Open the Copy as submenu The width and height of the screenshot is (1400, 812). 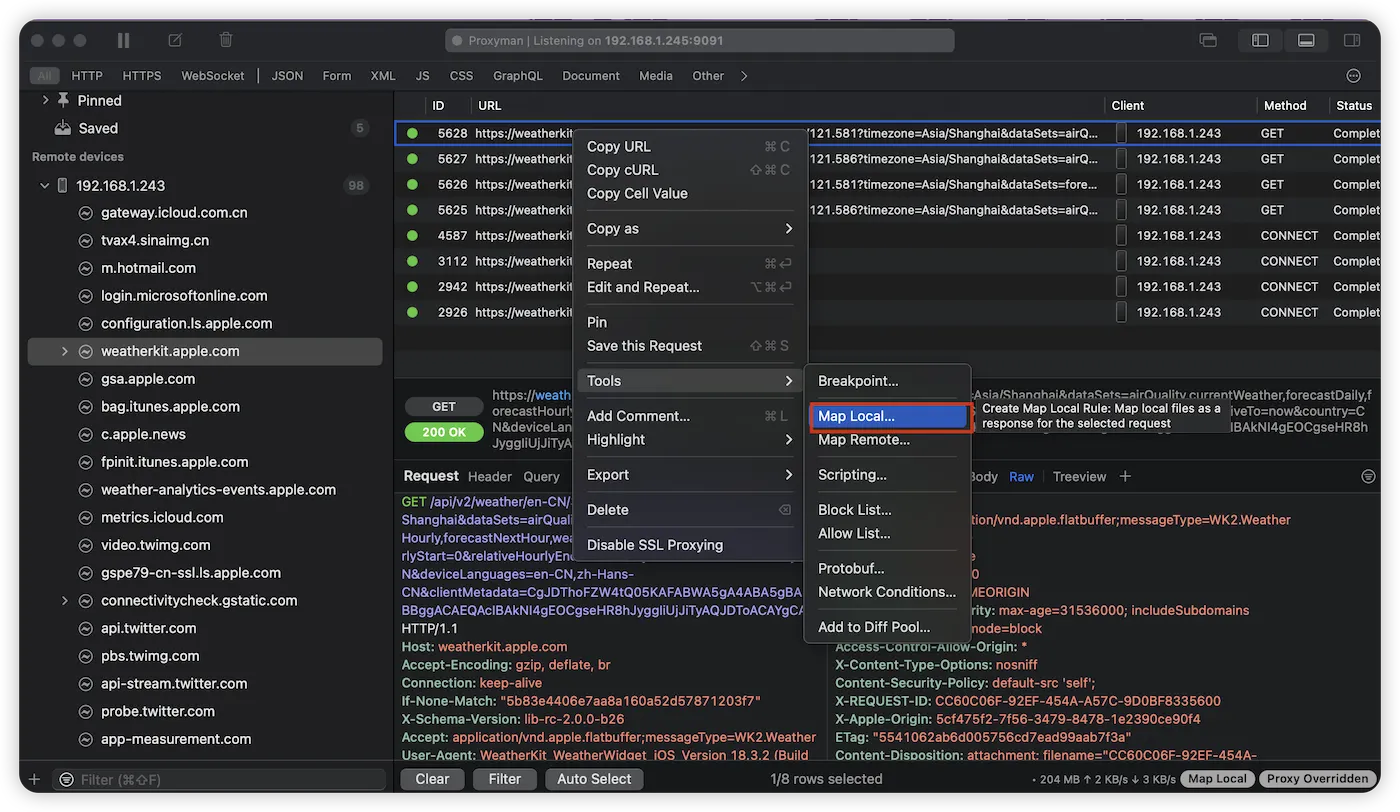pos(690,229)
